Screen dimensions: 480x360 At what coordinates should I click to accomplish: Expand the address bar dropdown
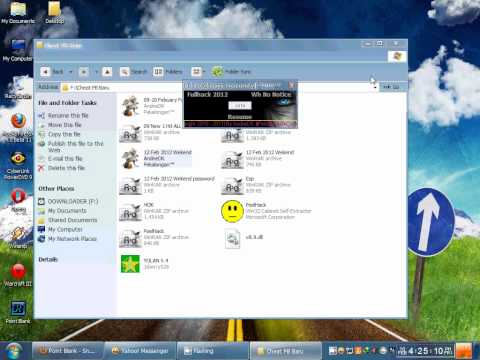[375, 87]
